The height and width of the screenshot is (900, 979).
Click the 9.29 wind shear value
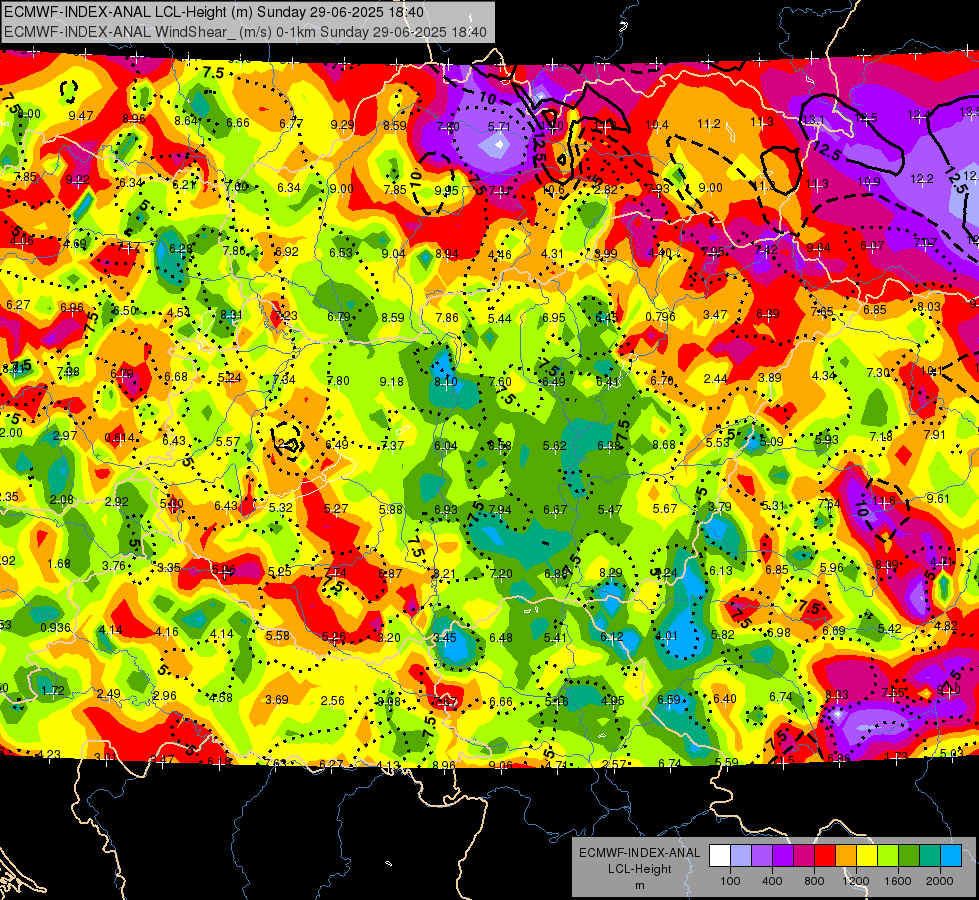[x=342, y=125]
